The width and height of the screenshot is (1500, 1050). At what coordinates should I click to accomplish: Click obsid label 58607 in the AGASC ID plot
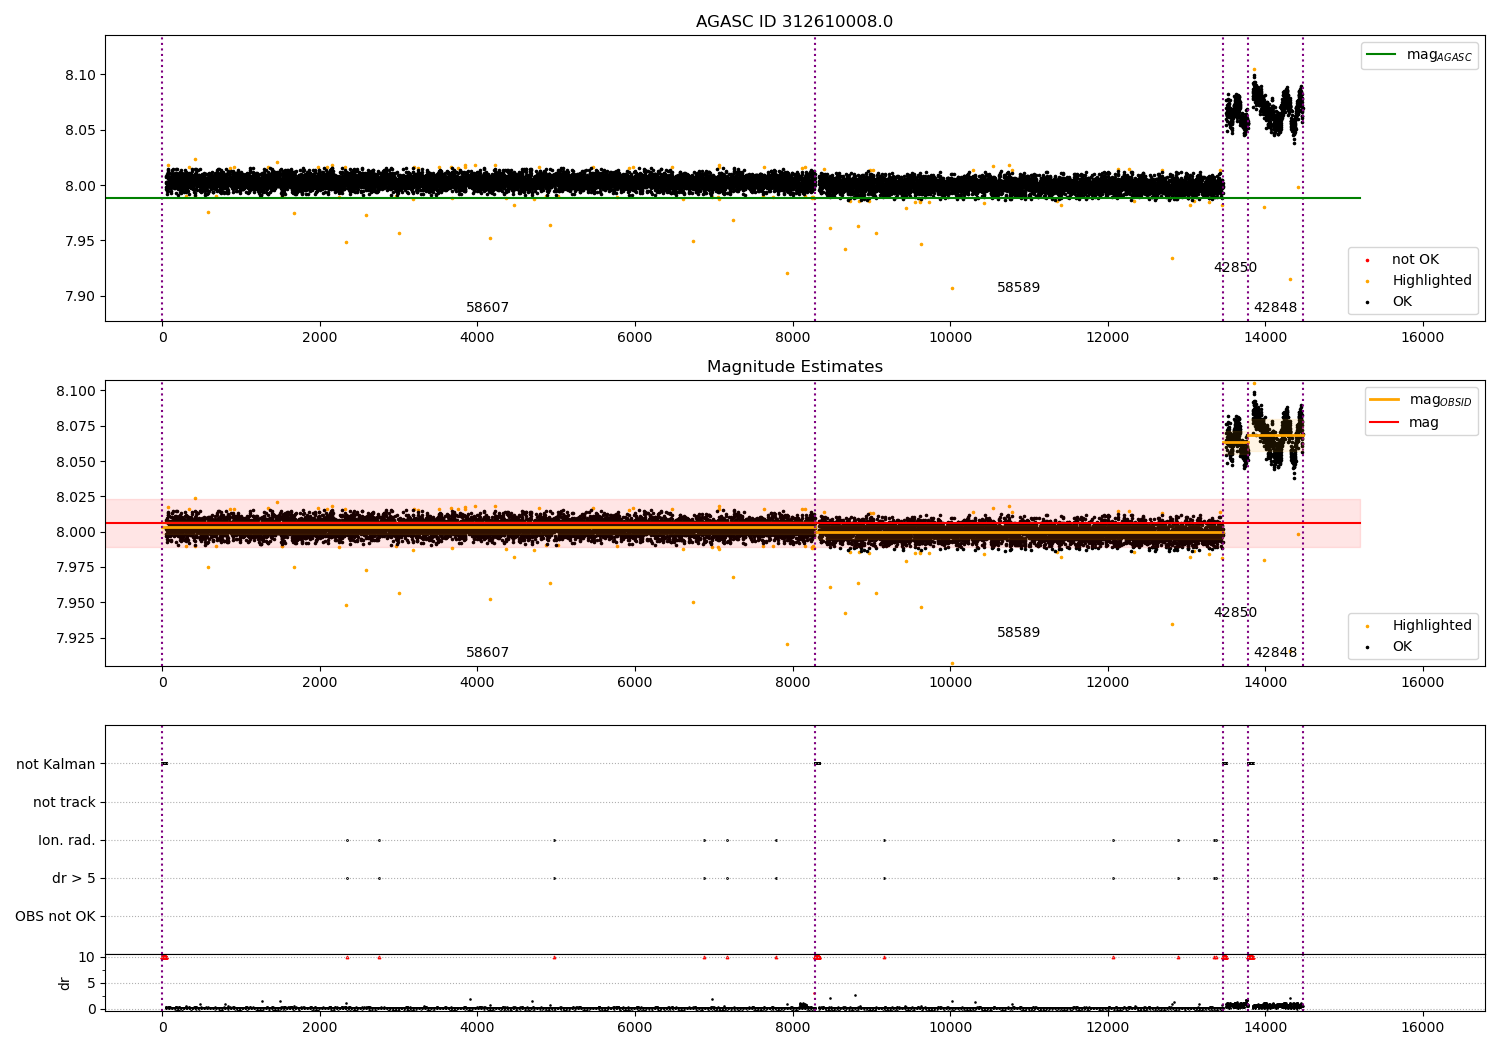[x=487, y=308]
